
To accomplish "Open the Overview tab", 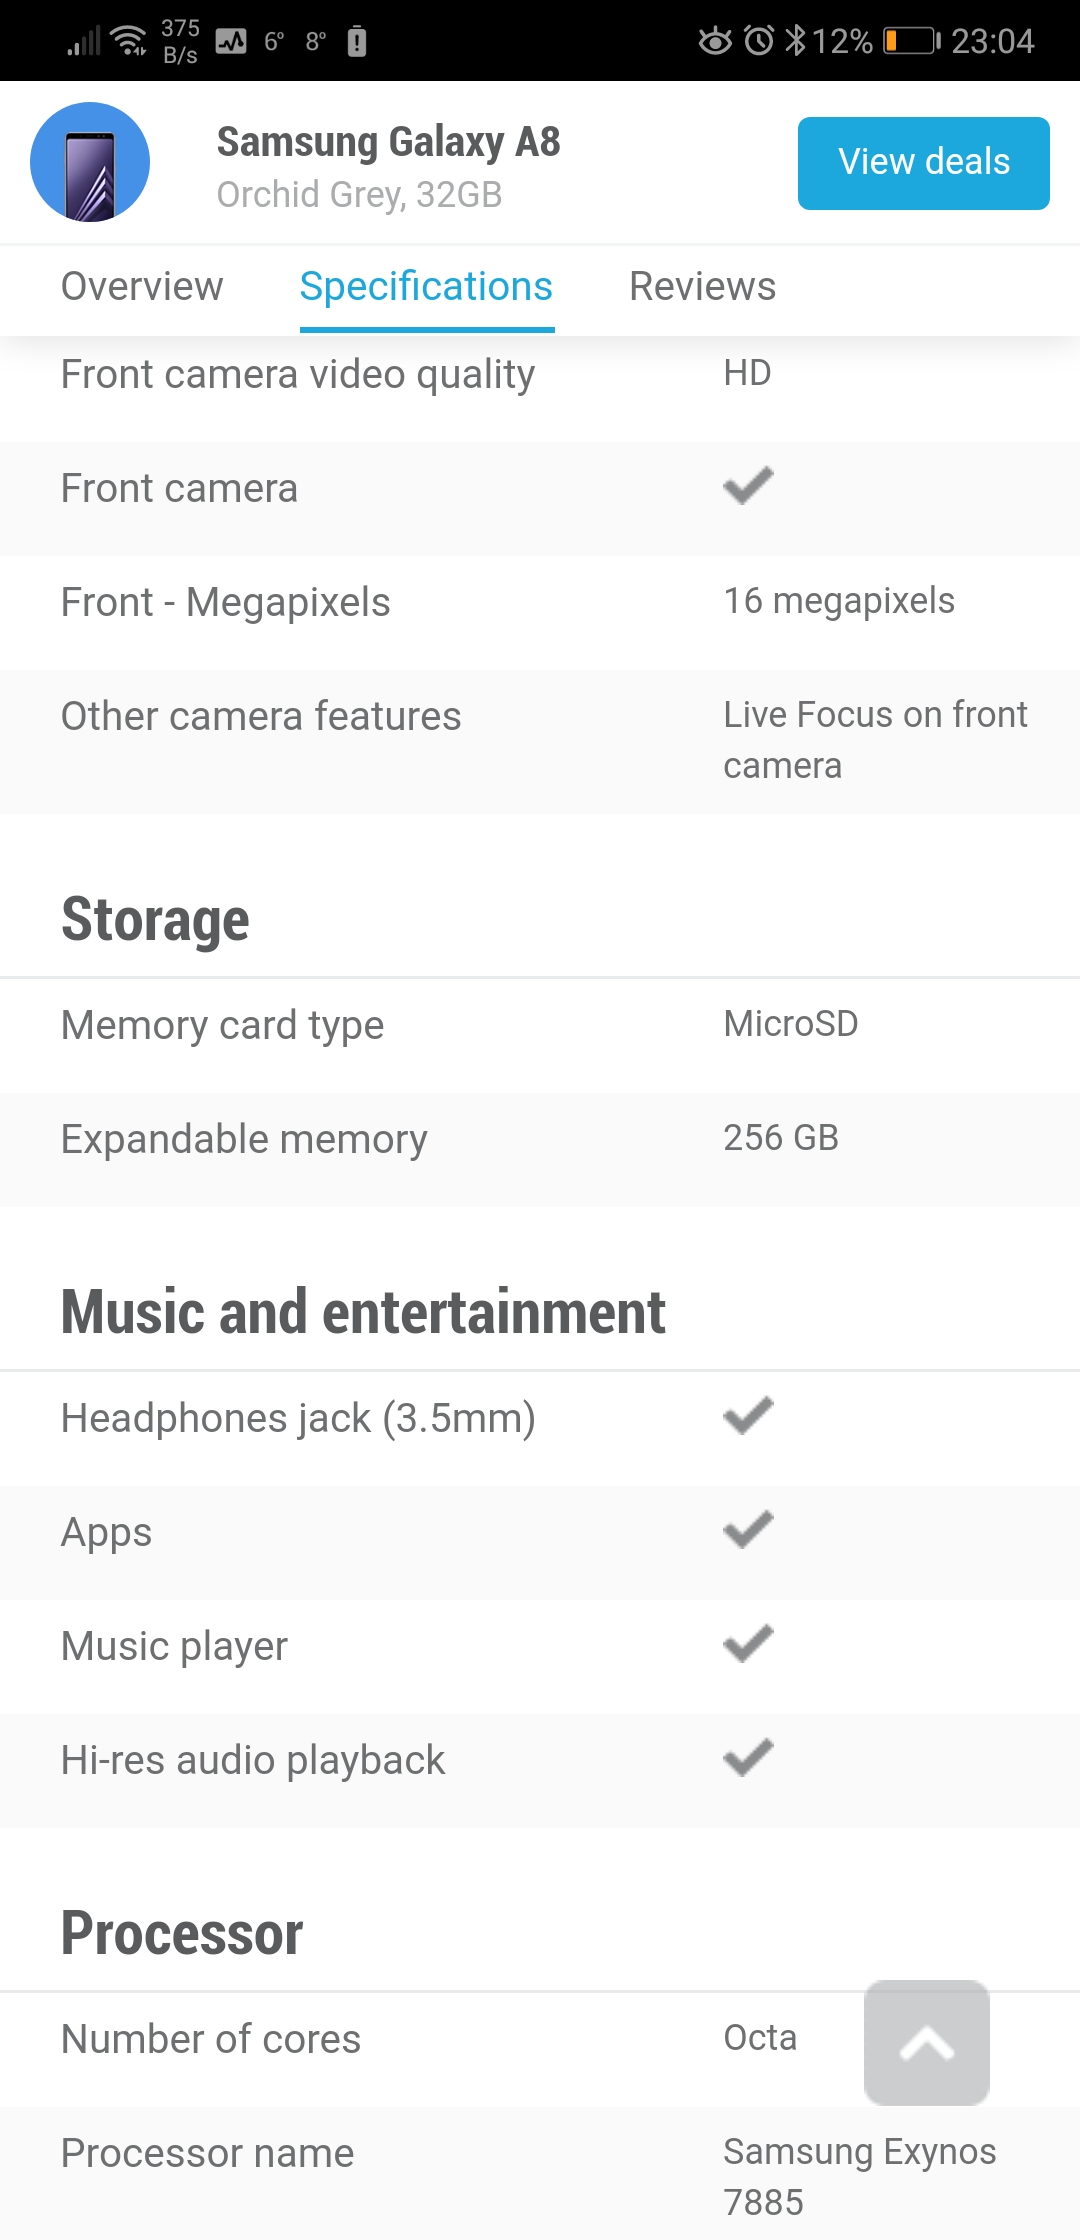I will click(142, 287).
